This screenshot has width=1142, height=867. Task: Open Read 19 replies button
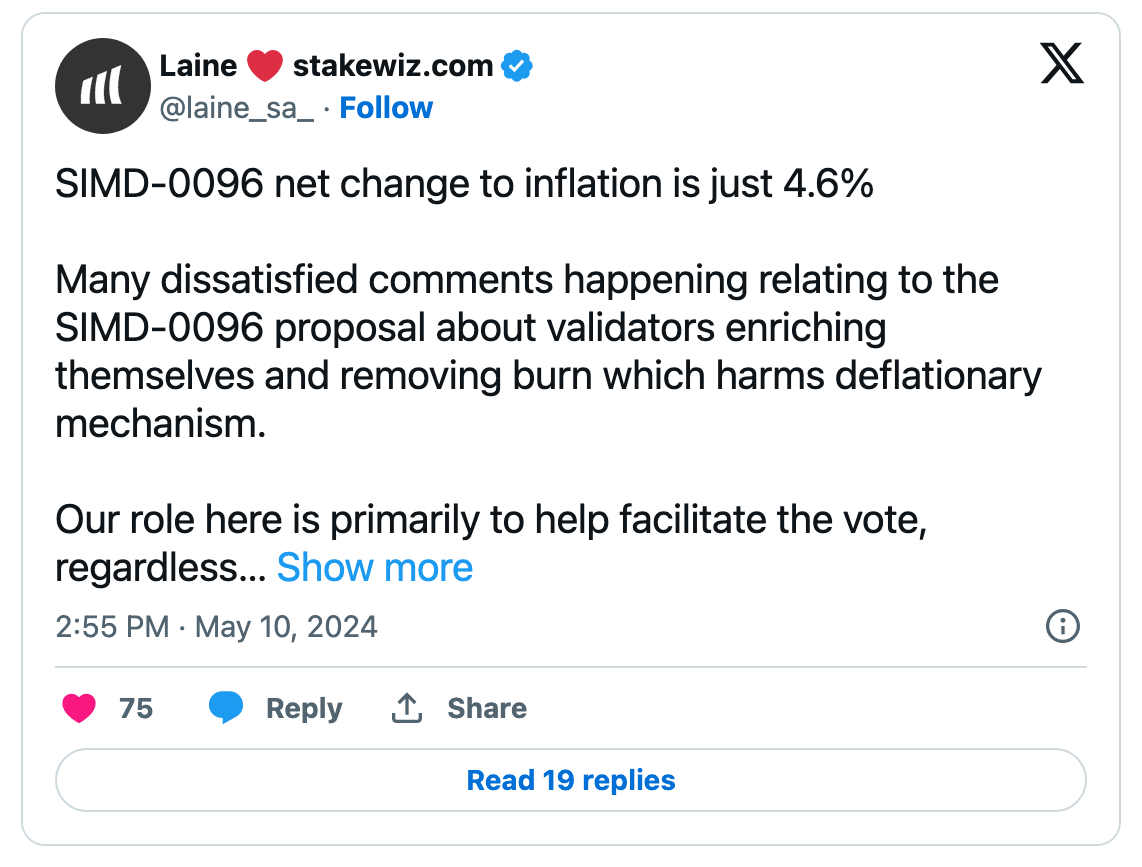pyautogui.click(x=571, y=780)
